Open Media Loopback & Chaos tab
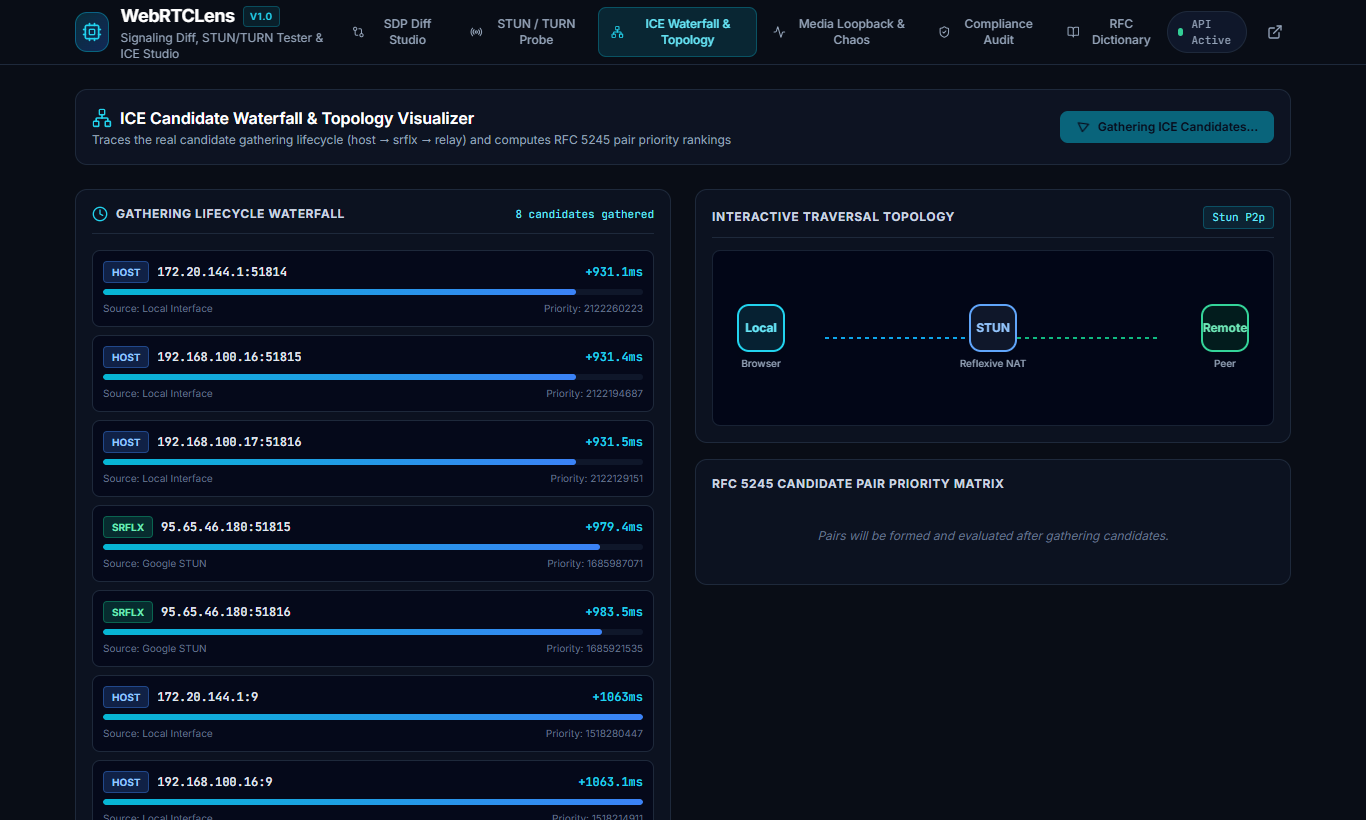This screenshot has width=1366, height=820. [x=840, y=32]
